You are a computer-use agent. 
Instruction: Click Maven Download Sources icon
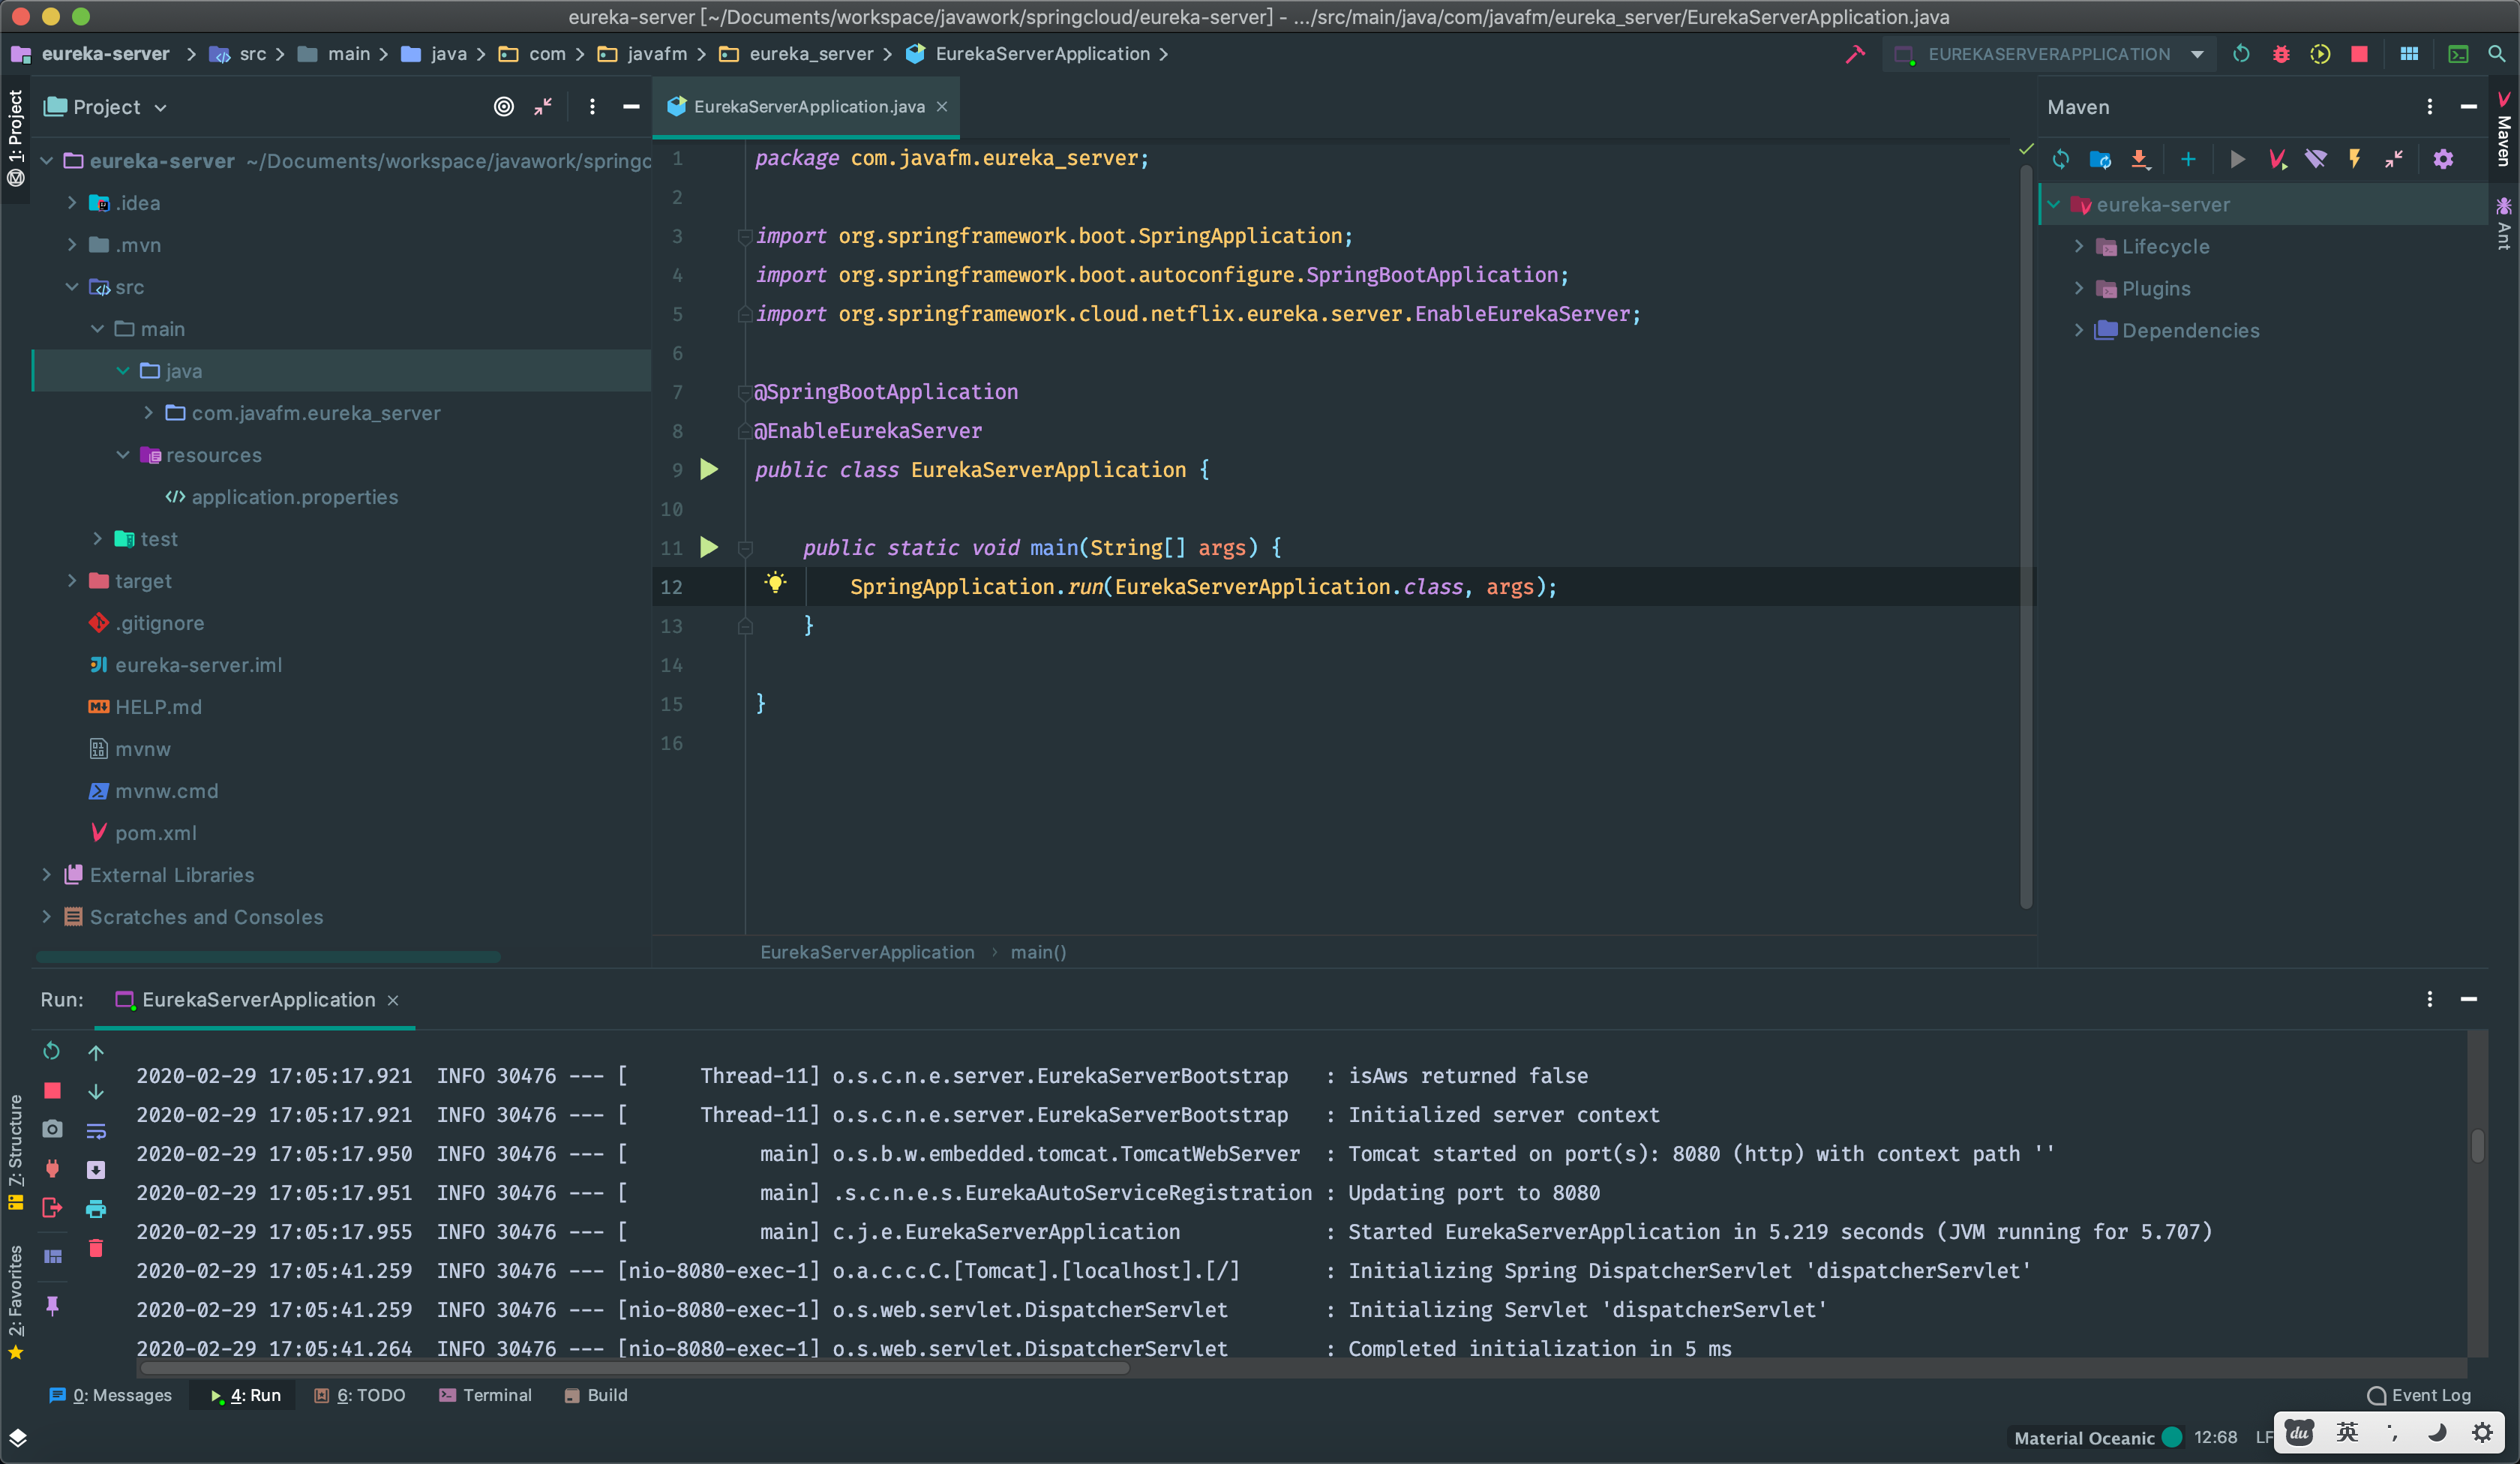pyautogui.click(x=2139, y=159)
